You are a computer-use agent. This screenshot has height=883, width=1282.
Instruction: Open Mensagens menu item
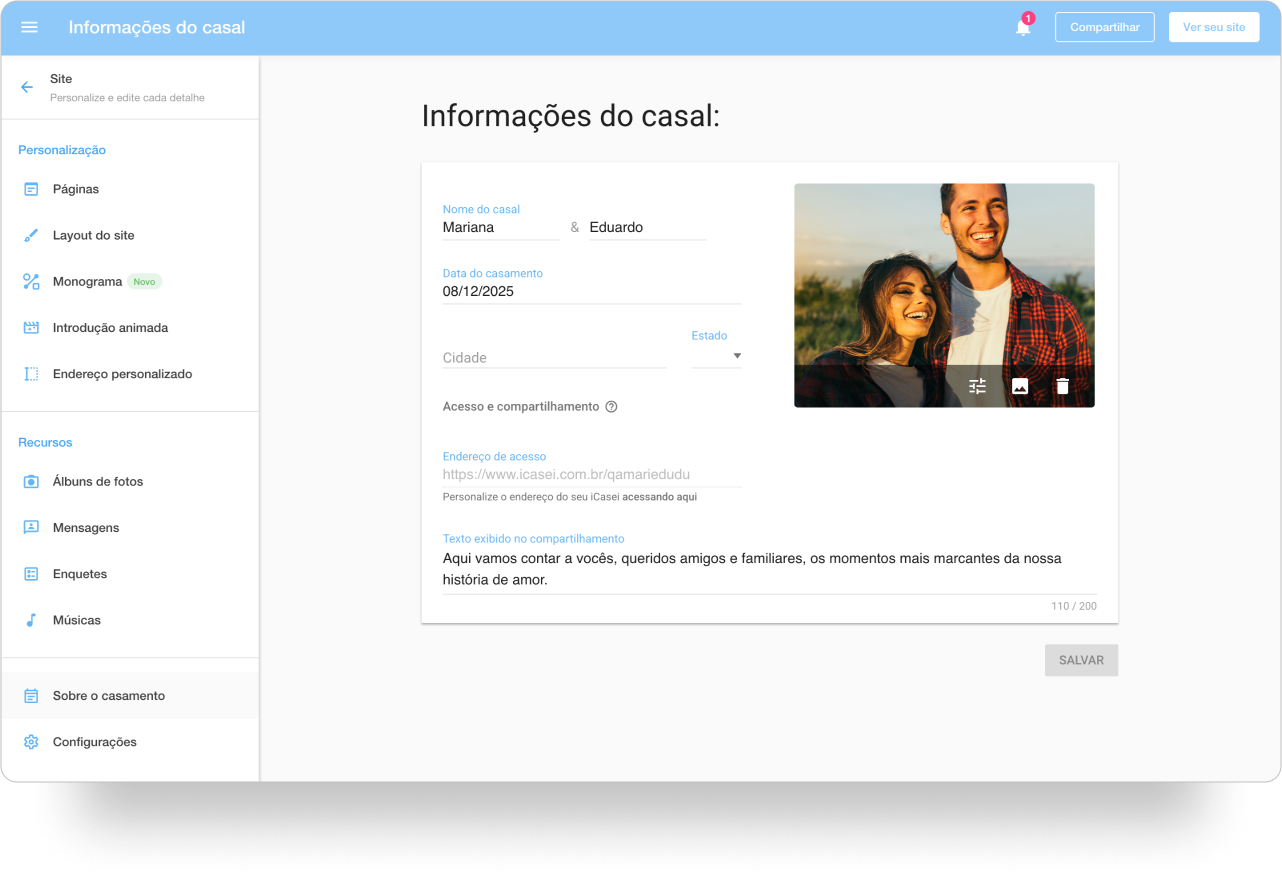(x=130, y=528)
